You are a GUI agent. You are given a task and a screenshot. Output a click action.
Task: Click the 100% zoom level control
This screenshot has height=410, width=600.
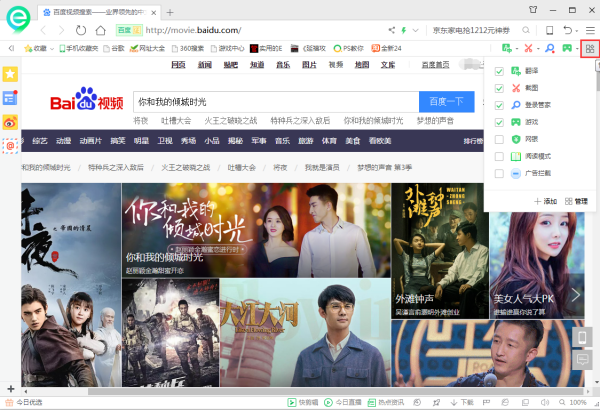(573, 402)
